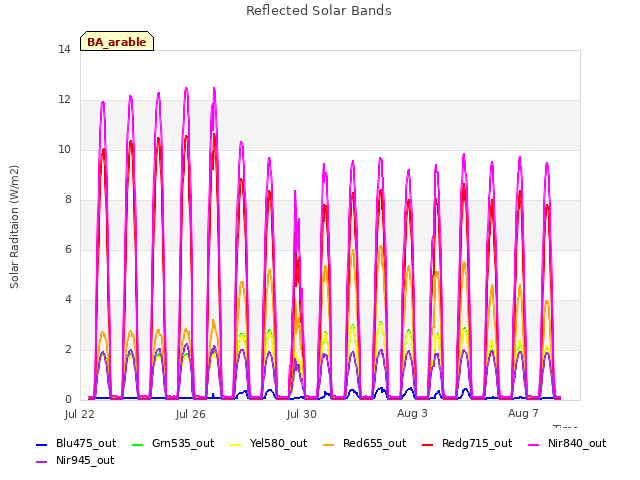Image resolution: width=640 pixels, height=480 pixels.
Task: Click the Aug 7 x-axis tick label
Action: coord(523,413)
